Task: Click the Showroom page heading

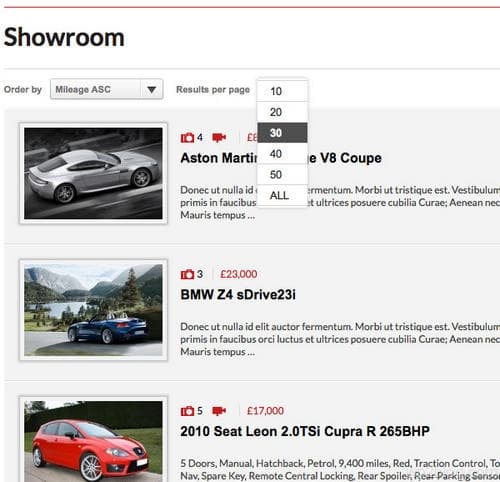Action: pyautogui.click(x=64, y=37)
